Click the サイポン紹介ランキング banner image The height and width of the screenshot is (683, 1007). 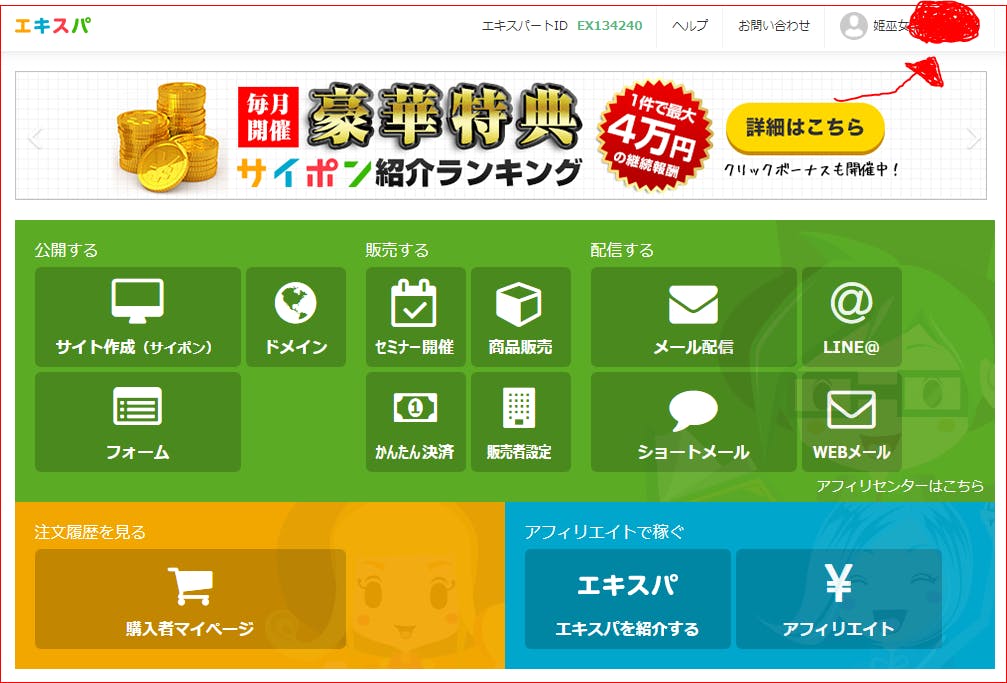[501, 136]
